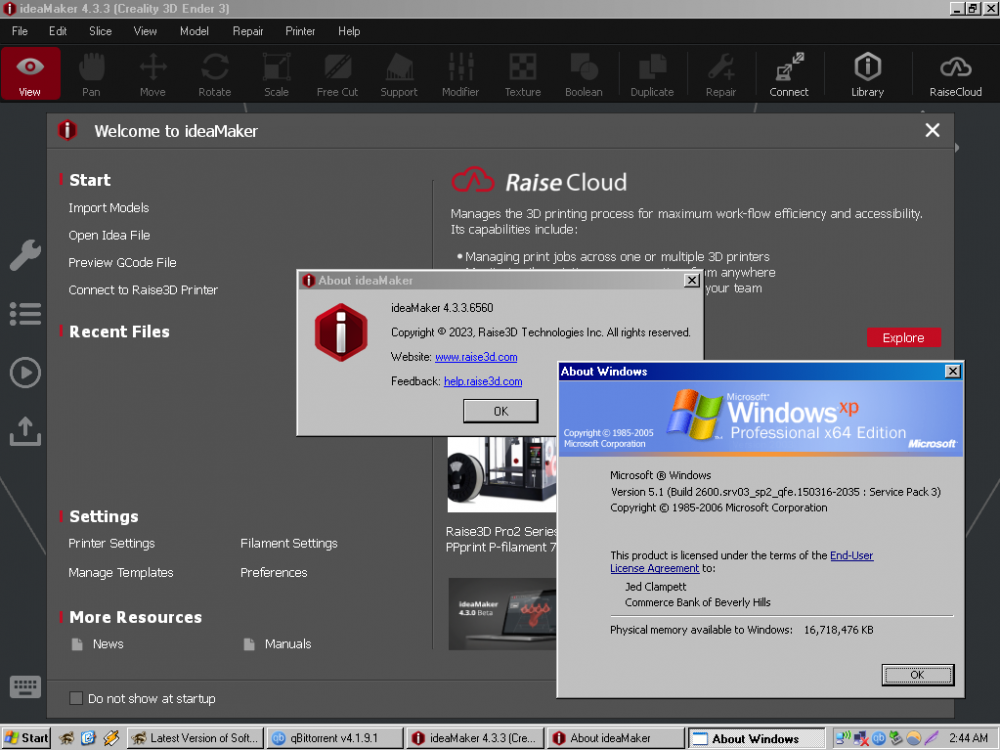1000x750 pixels.
Task: Open the Support tool
Action: pyautogui.click(x=399, y=73)
